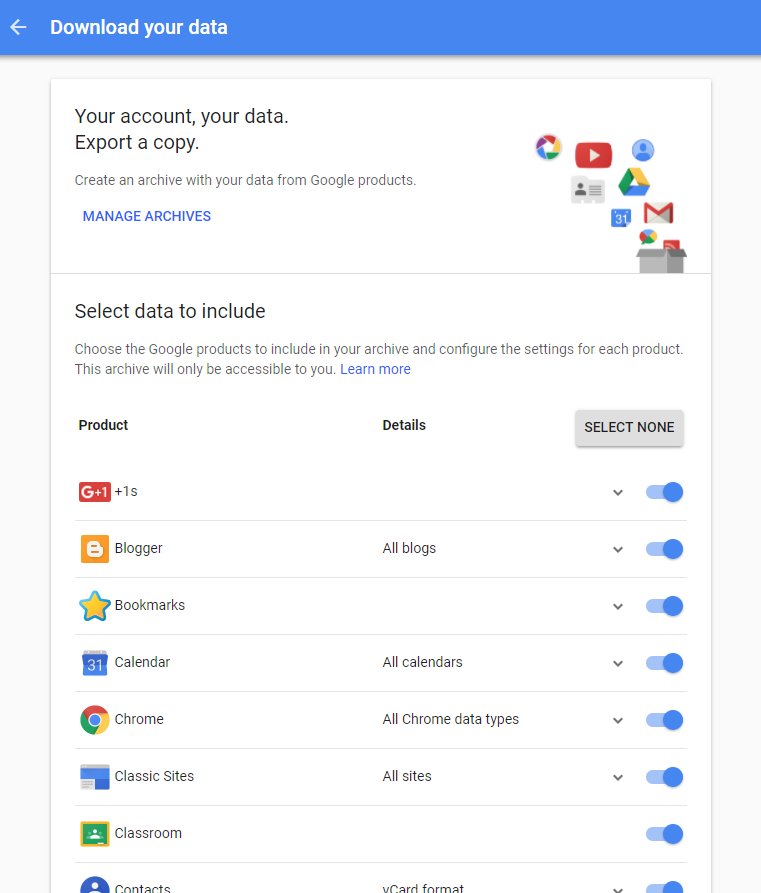Expand Chrome data types chevron

[x=618, y=720]
